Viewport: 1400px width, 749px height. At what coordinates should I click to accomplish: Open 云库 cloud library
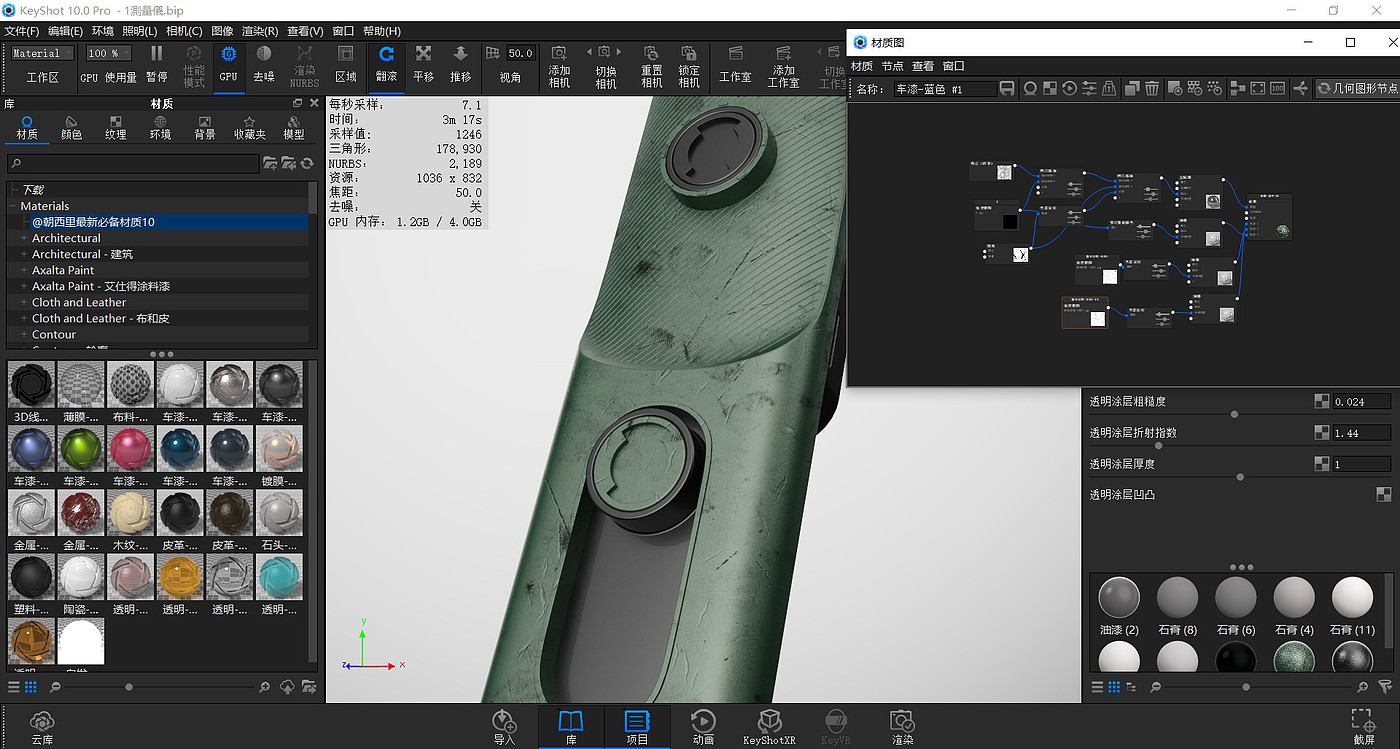tap(42, 726)
